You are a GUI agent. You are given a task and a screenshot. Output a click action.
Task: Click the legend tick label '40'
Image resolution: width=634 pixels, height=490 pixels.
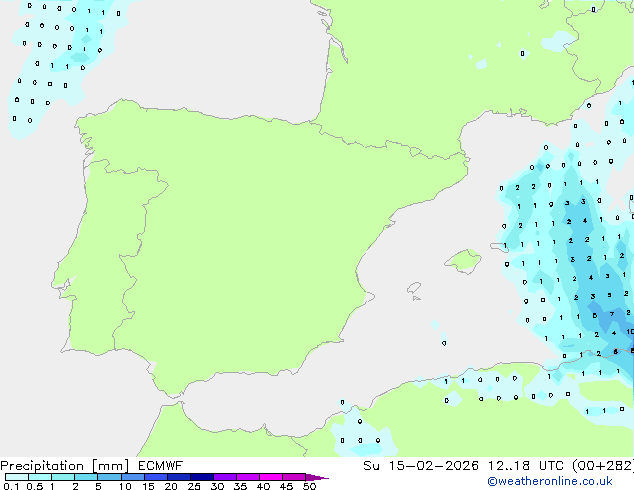point(263,486)
